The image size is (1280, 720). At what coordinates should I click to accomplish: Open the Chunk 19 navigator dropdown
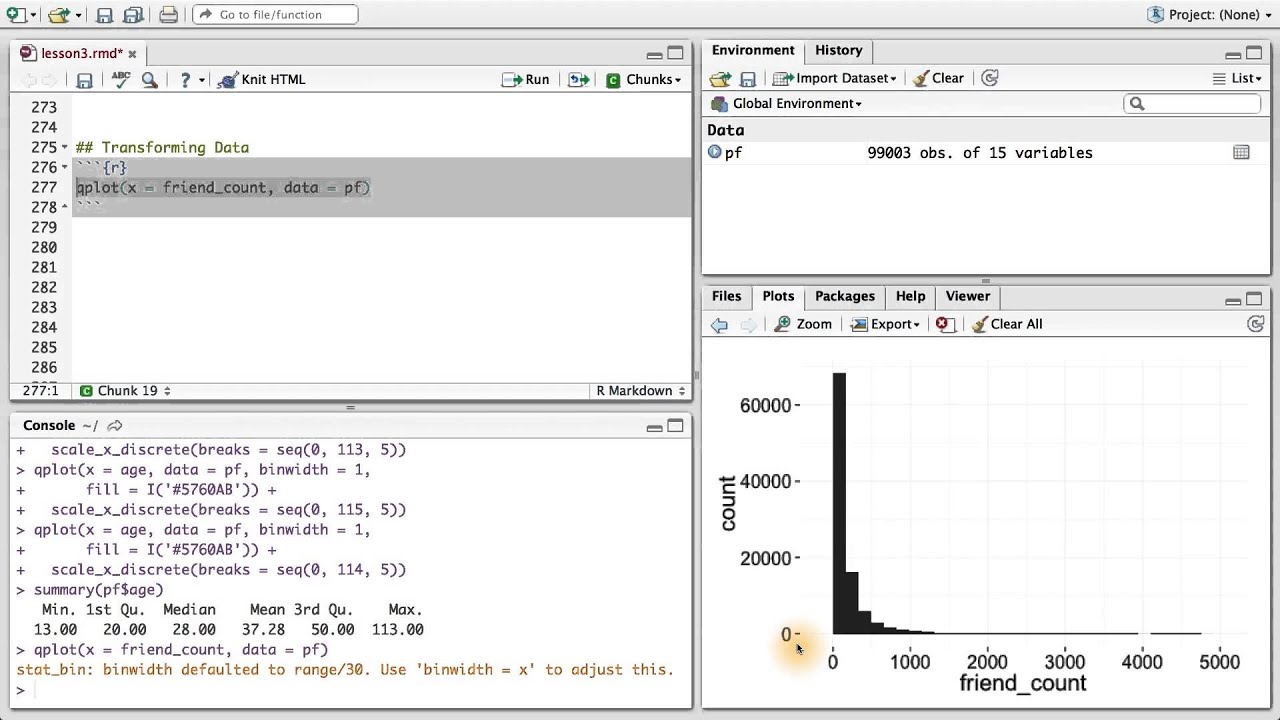coord(125,391)
